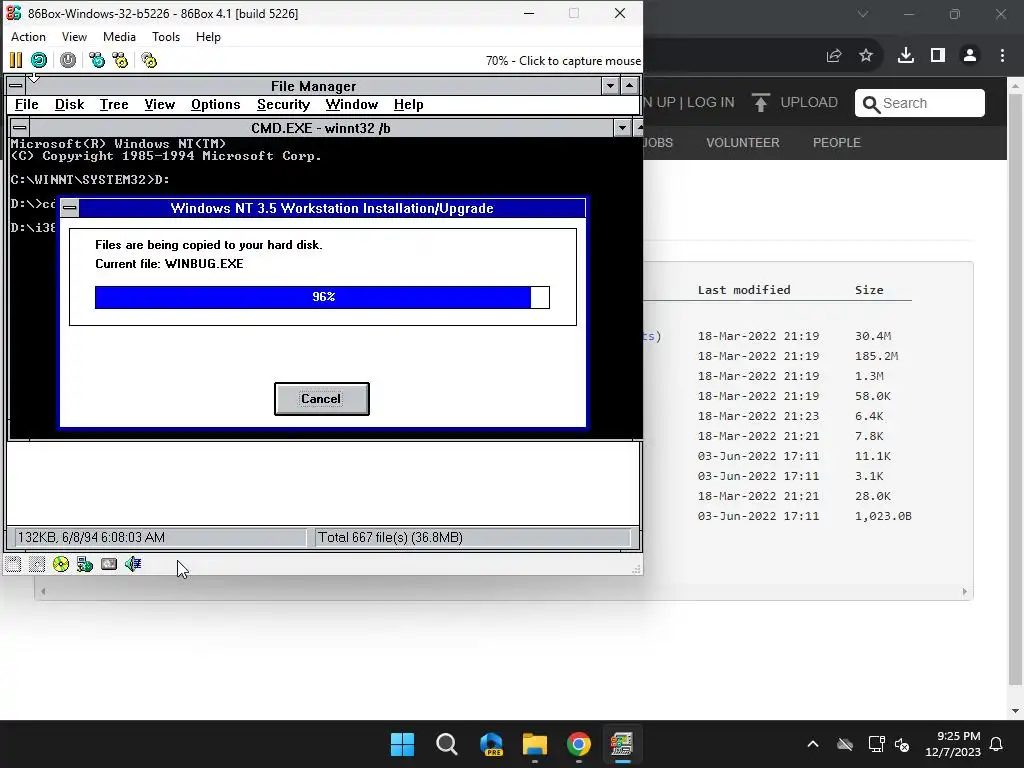Minimize File Manager with down arrow
1024x768 pixels.
click(610, 86)
